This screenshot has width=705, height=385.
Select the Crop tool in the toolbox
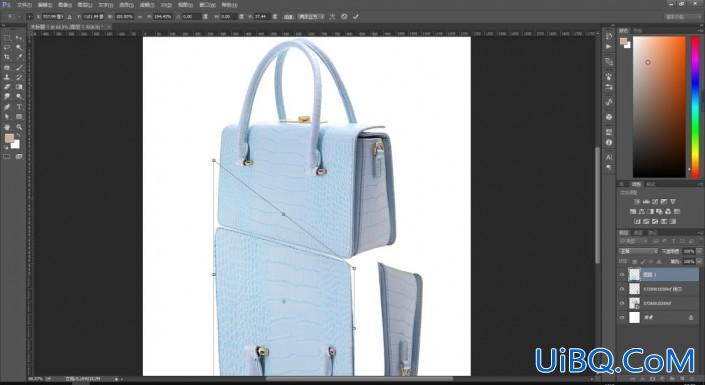pos(7,57)
